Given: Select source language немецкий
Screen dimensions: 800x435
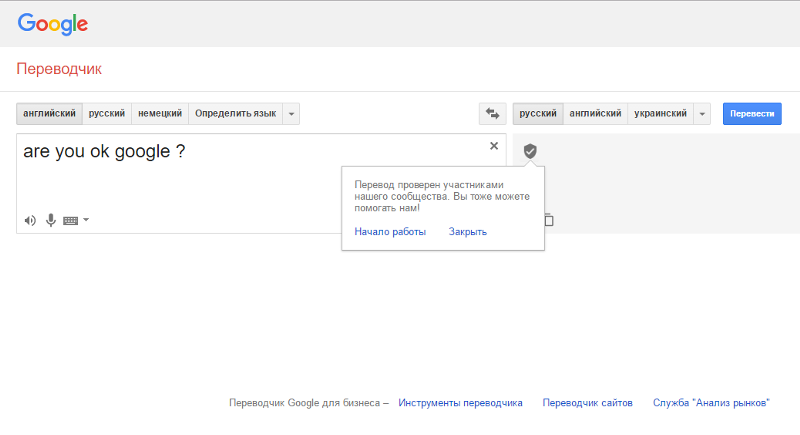Looking at the screenshot, I should pyautogui.click(x=160, y=114).
